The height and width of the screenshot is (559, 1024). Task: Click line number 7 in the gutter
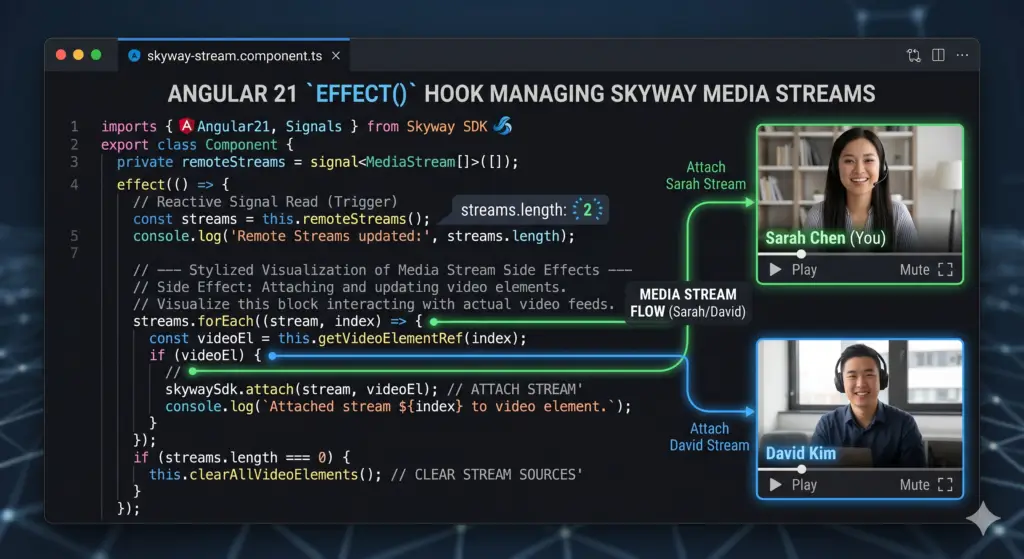click(74, 253)
